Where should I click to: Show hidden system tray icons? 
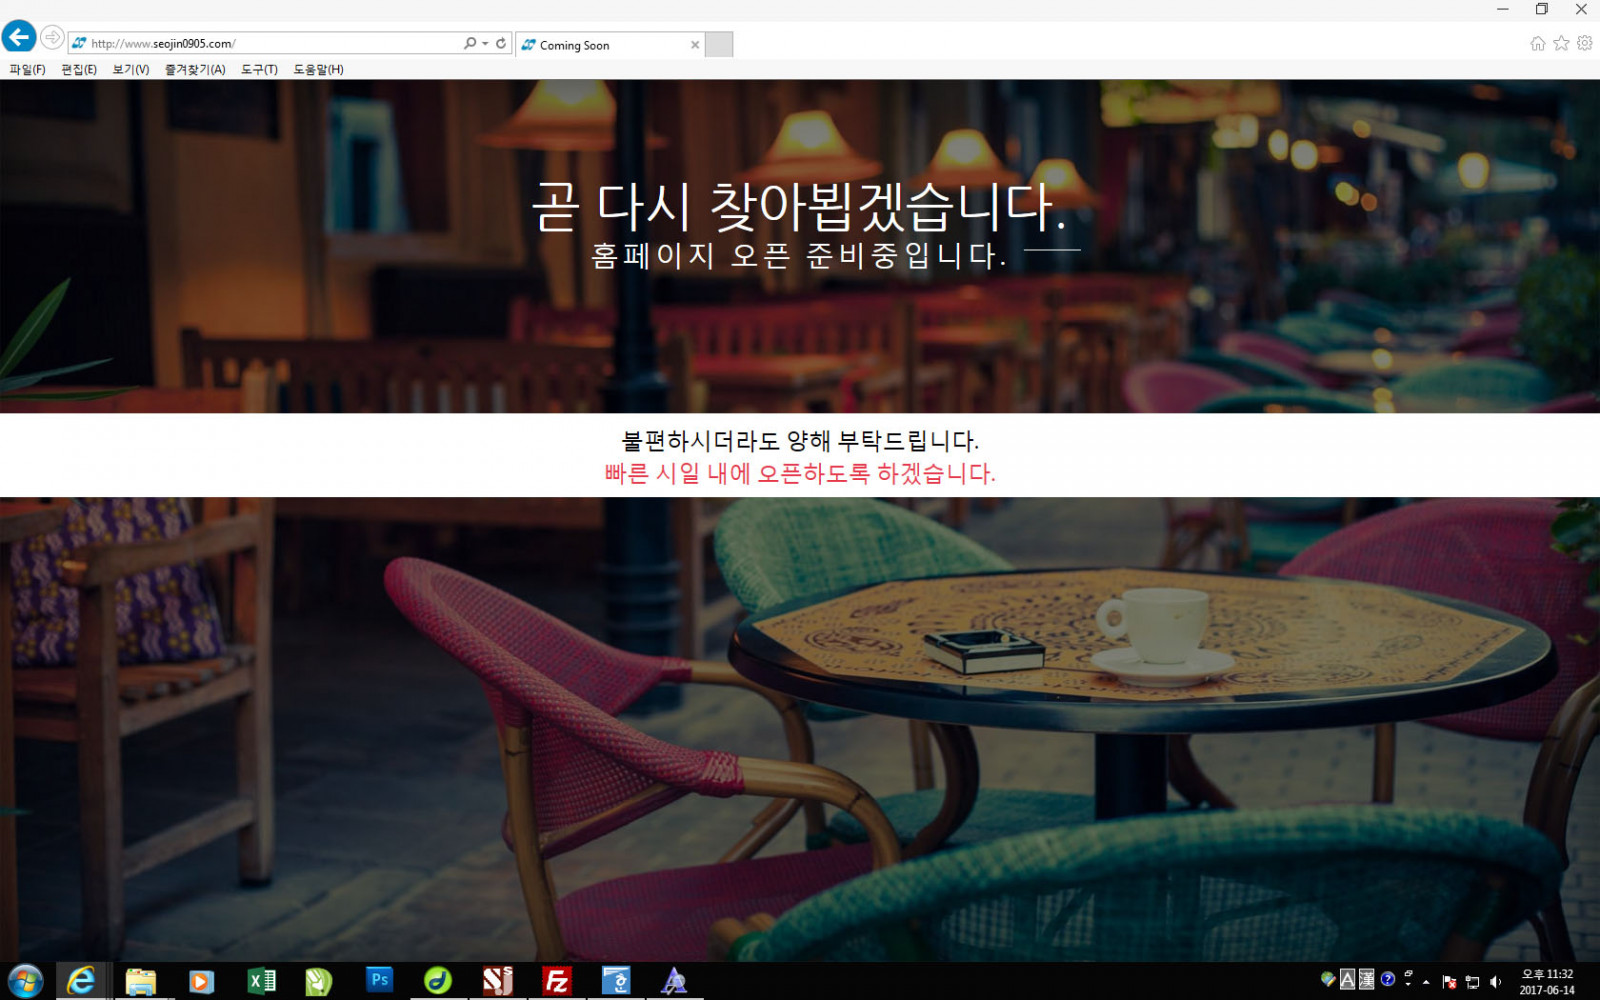tap(1426, 982)
